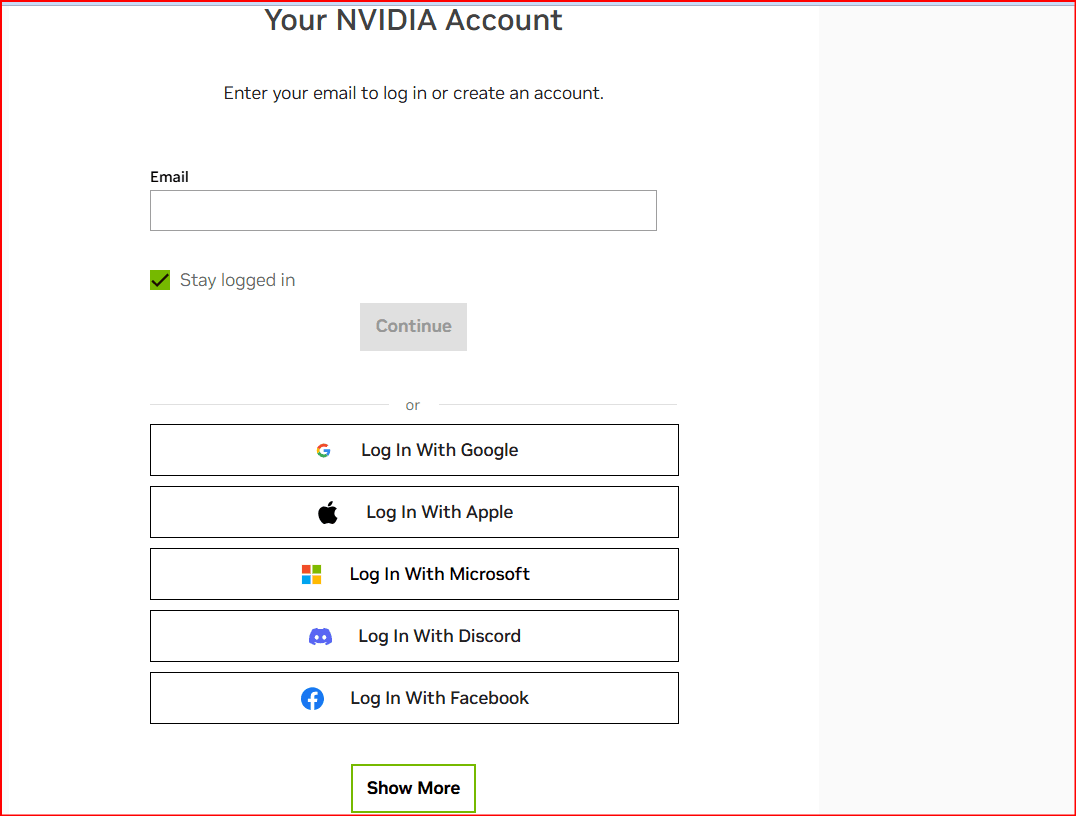Choose Log In With Microsoft
The height and width of the screenshot is (816, 1076).
[x=414, y=574]
